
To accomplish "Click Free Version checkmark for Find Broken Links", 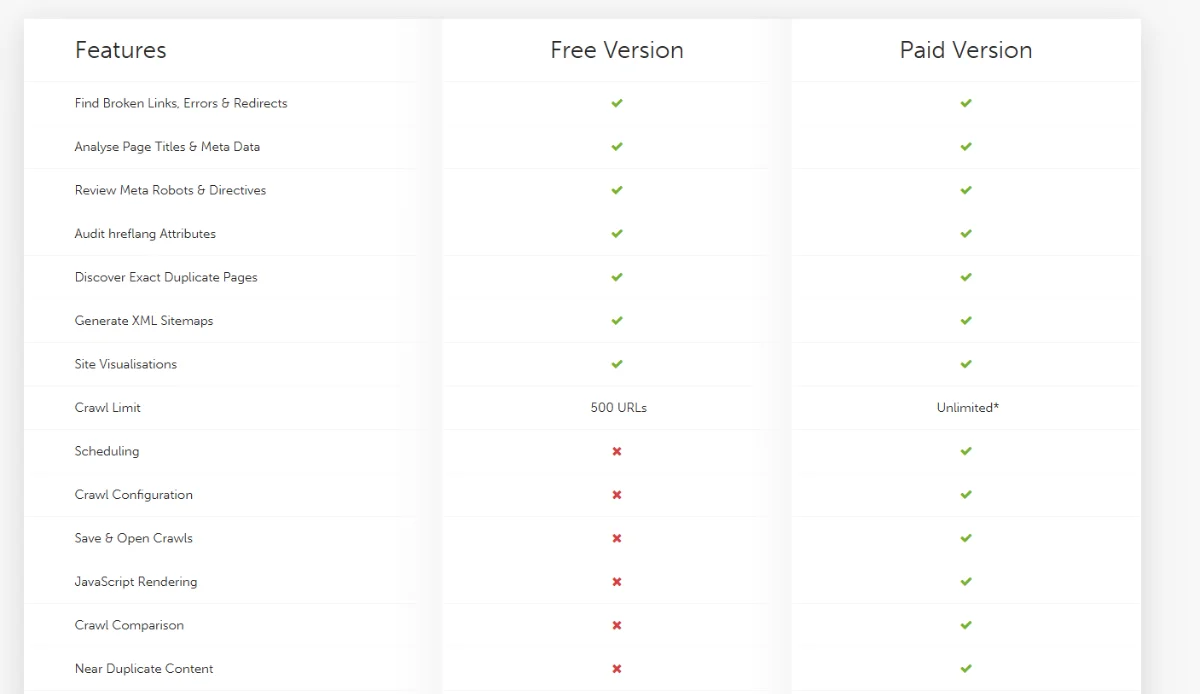I will click(x=617, y=103).
